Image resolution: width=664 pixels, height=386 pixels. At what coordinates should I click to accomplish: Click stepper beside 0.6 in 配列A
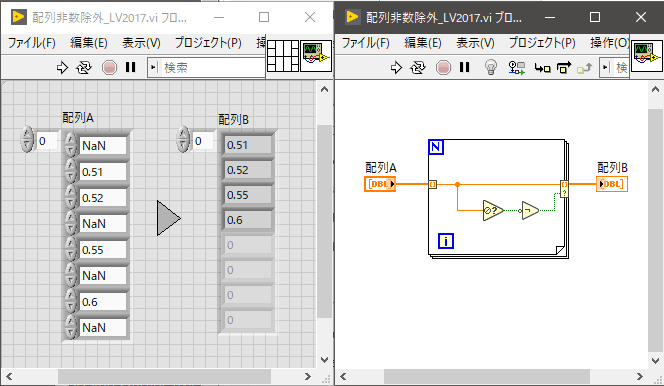tap(71, 301)
